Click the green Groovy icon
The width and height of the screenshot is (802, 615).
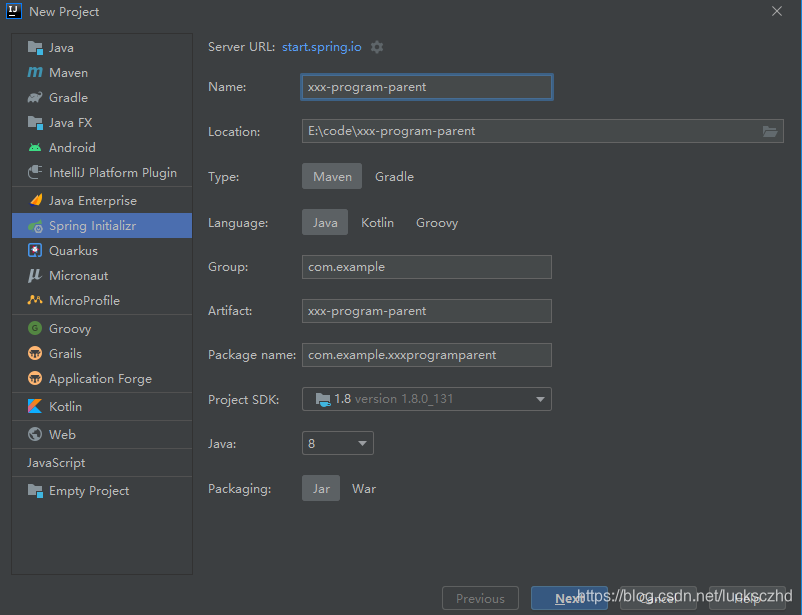click(35, 328)
